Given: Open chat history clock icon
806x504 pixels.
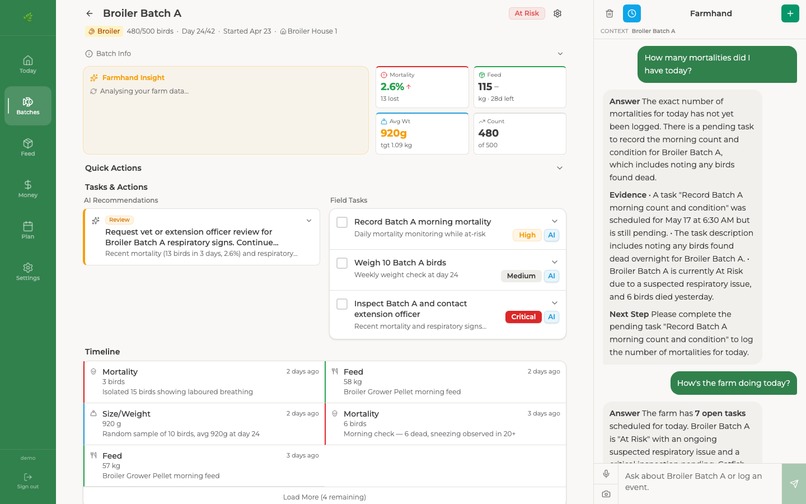Looking at the screenshot, I should [632, 13].
